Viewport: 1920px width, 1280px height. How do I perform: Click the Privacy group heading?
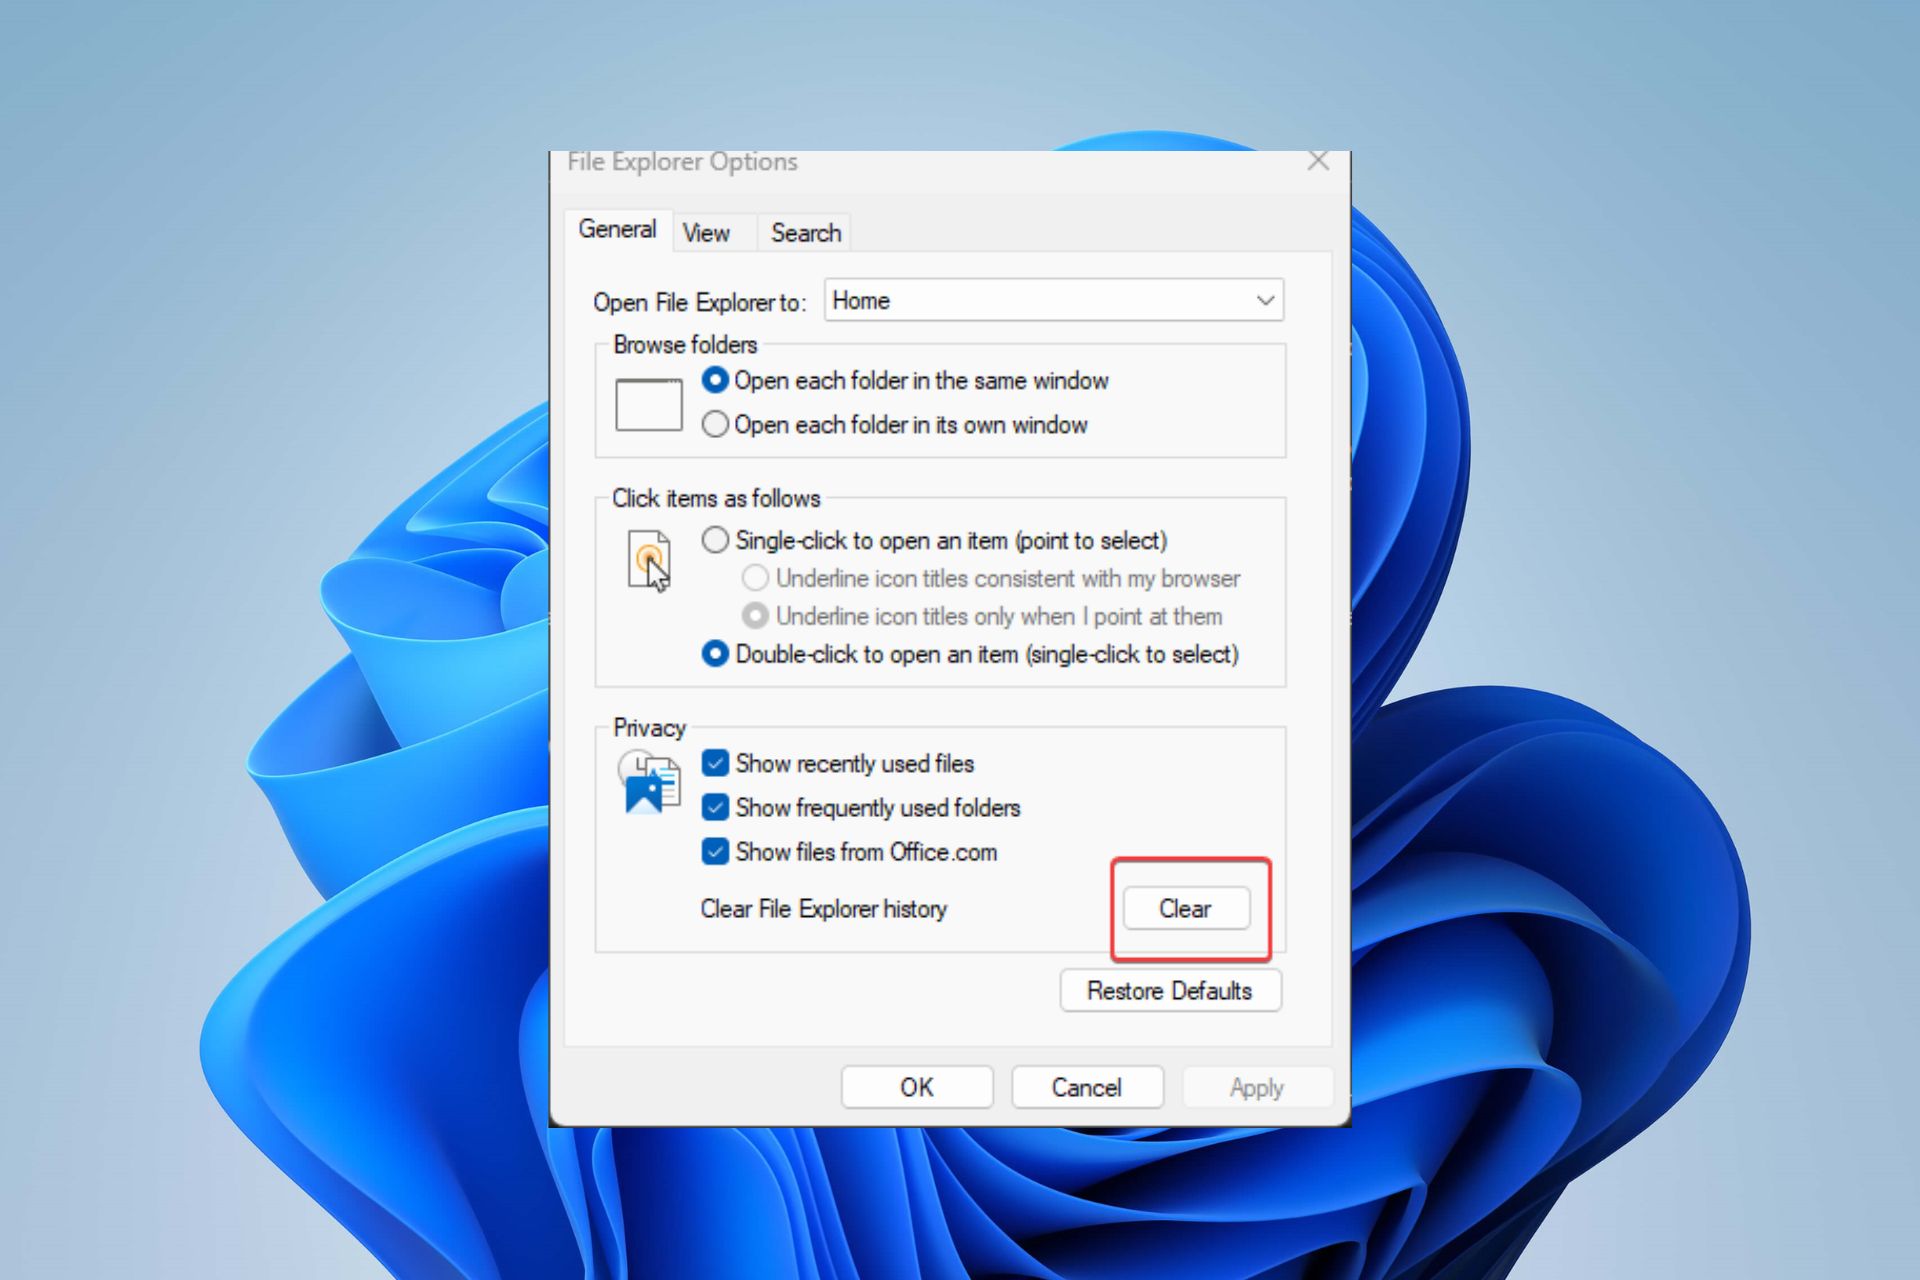[649, 728]
